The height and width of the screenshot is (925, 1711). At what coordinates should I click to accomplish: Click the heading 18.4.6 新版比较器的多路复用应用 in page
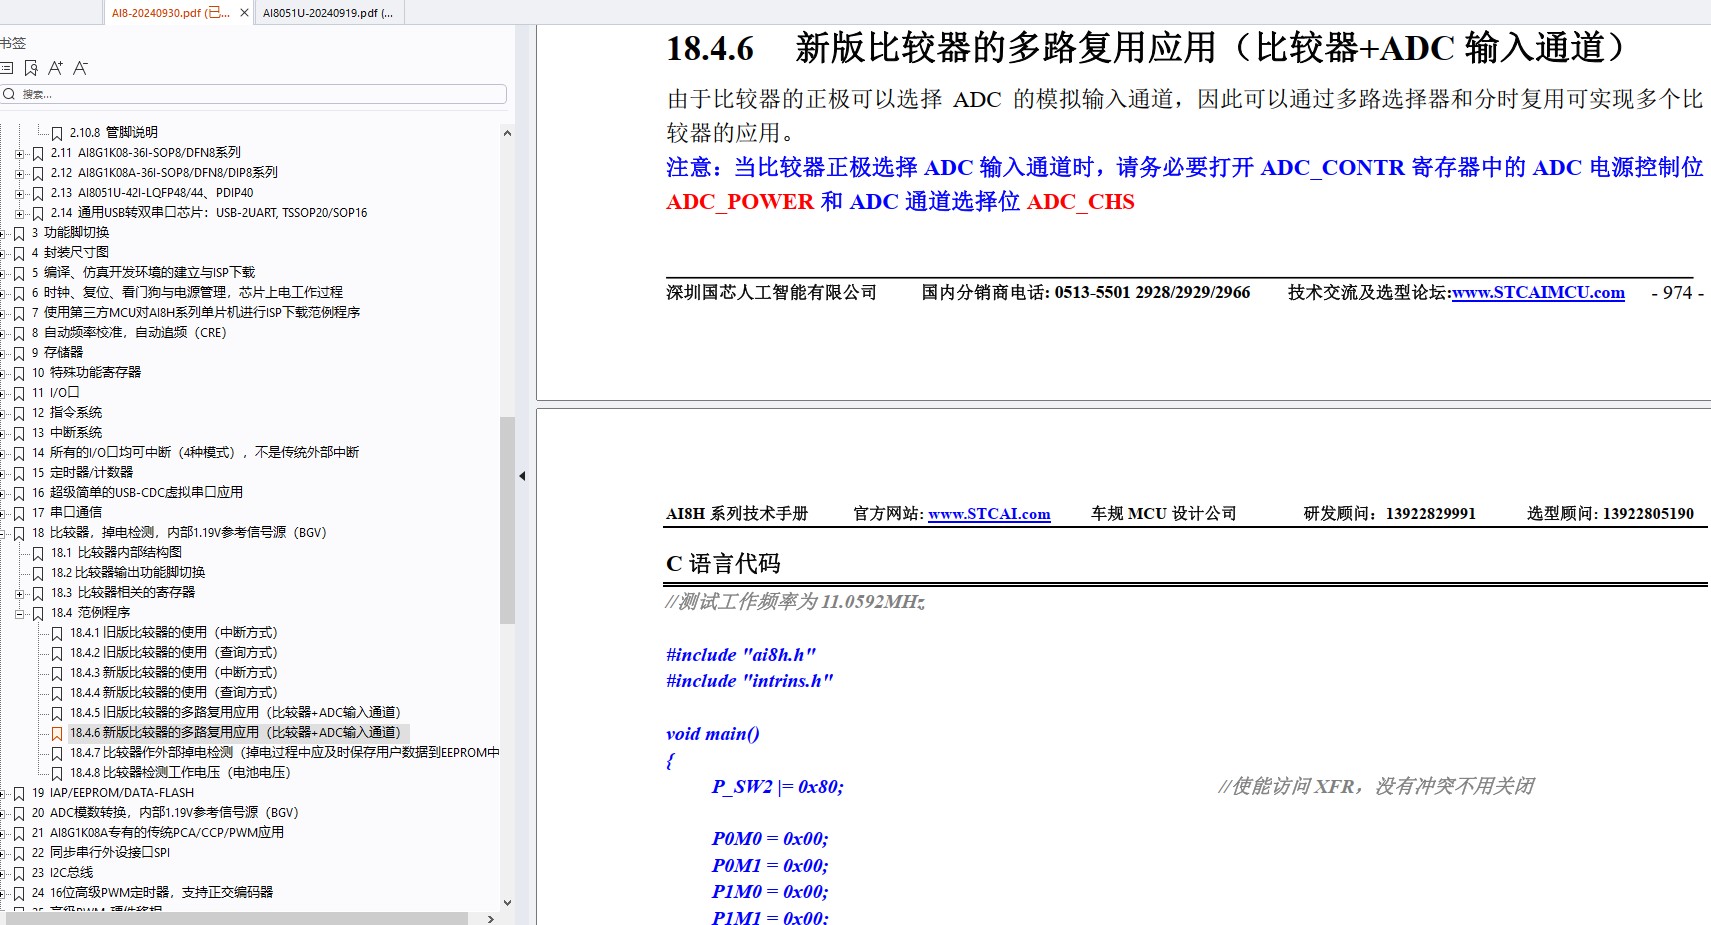[x=1150, y=48]
